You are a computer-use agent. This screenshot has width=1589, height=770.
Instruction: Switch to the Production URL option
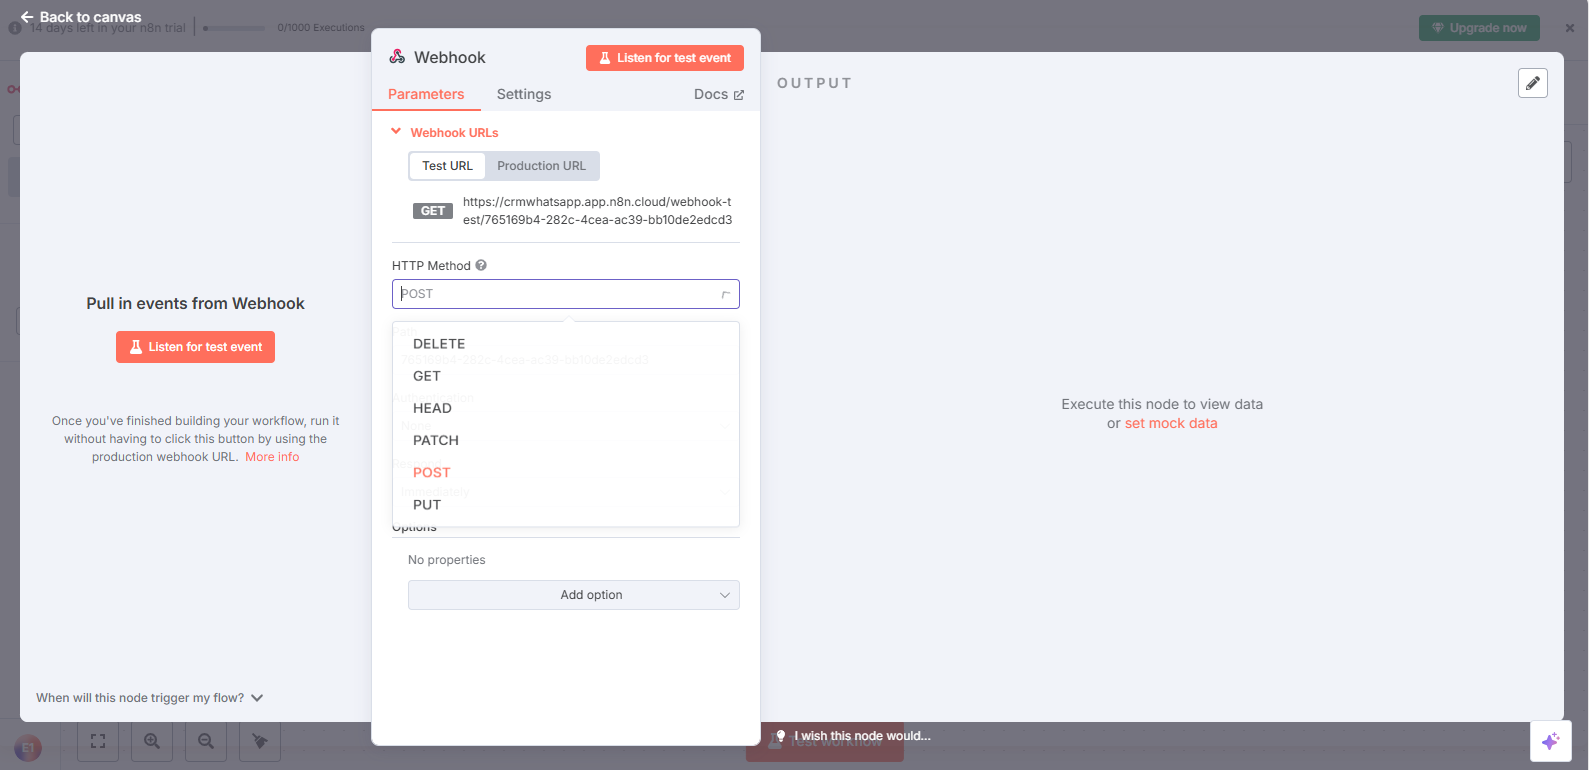pos(542,166)
